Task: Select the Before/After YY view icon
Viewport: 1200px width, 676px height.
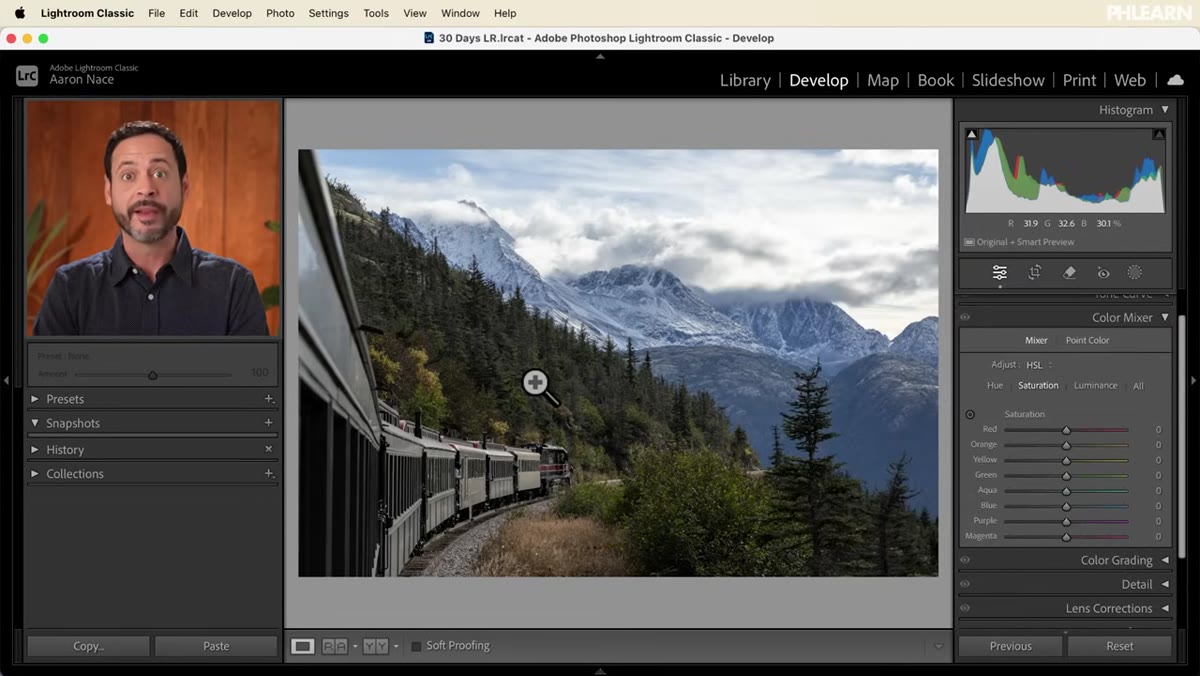Action: (375, 646)
